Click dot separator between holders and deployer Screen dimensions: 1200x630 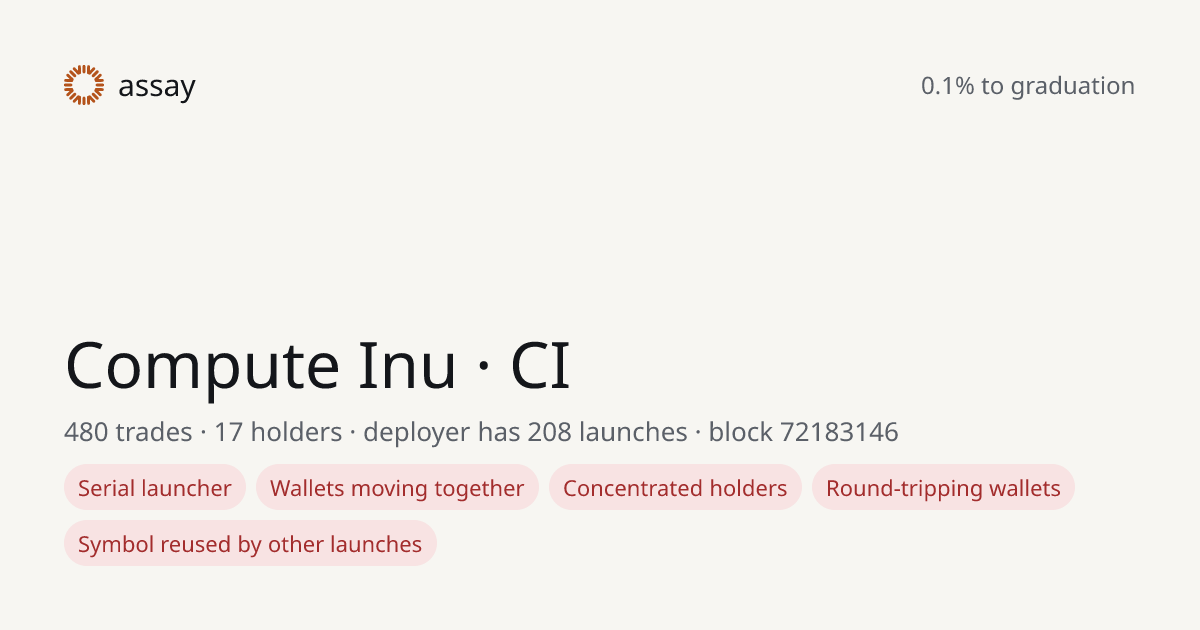coord(352,433)
